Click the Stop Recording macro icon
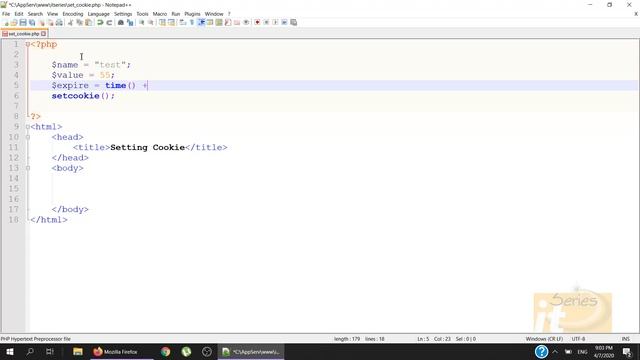The image size is (640, 360). point(266,22)
